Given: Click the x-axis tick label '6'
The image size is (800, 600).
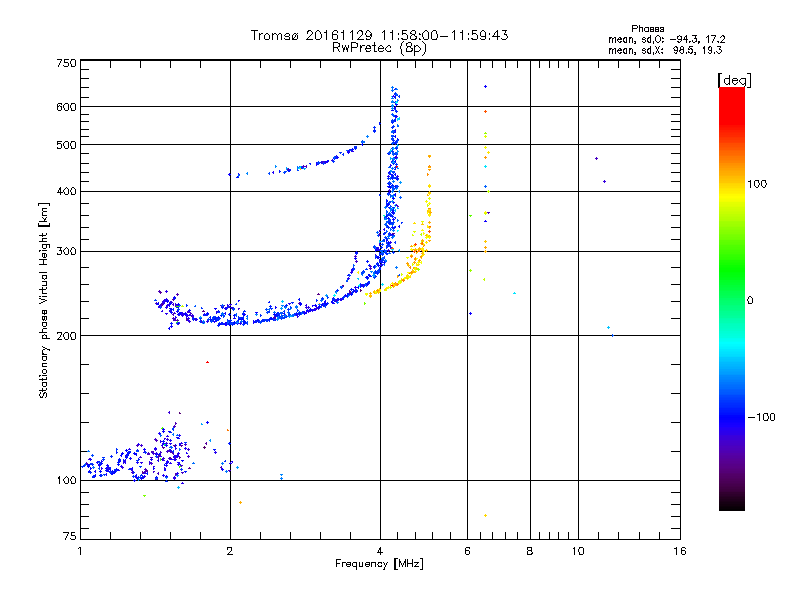Looking at the screenshot, I should coord(467,551).
